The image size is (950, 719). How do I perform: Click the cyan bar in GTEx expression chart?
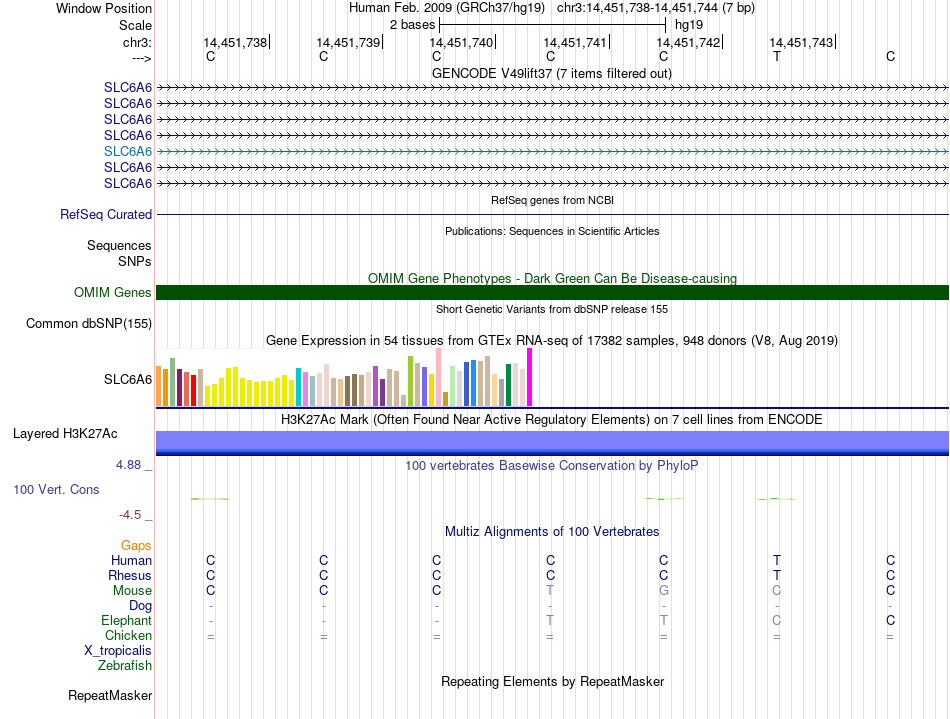[298, 386]
